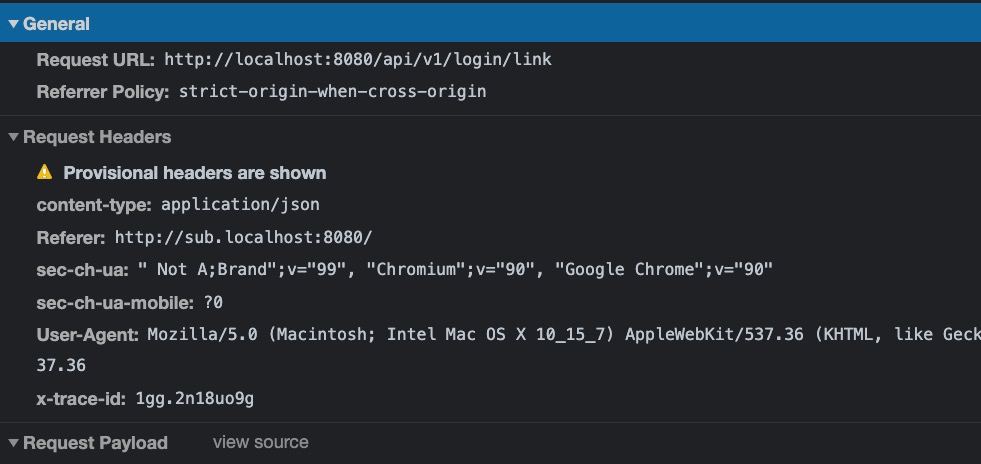Viewport: 981px width, 464px height.
Task: Click the content-type header name
Action: tap(93, 205)
